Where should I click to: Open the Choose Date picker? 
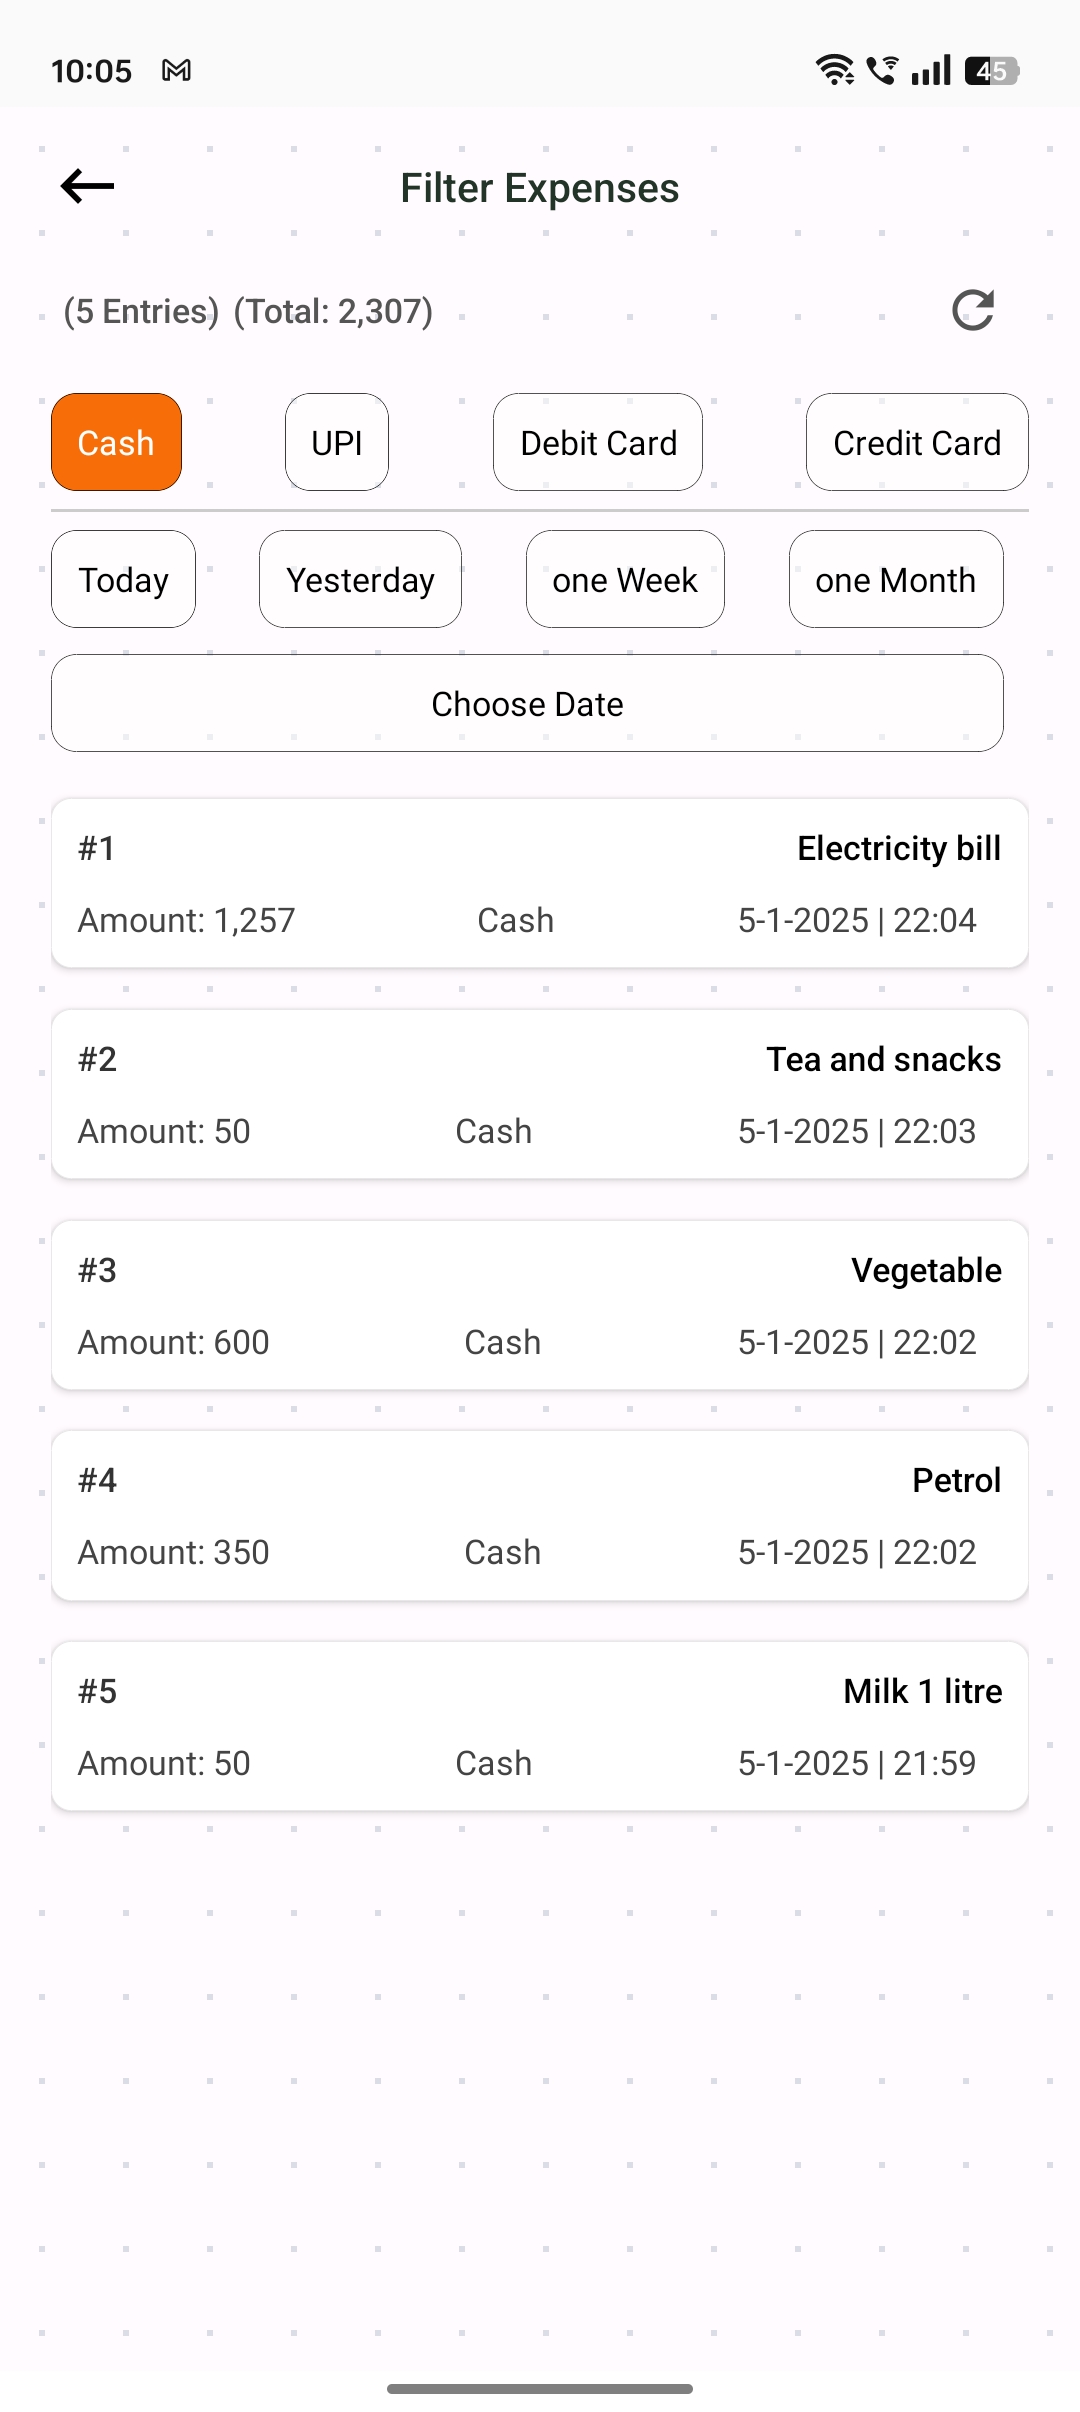coord(527,703)
